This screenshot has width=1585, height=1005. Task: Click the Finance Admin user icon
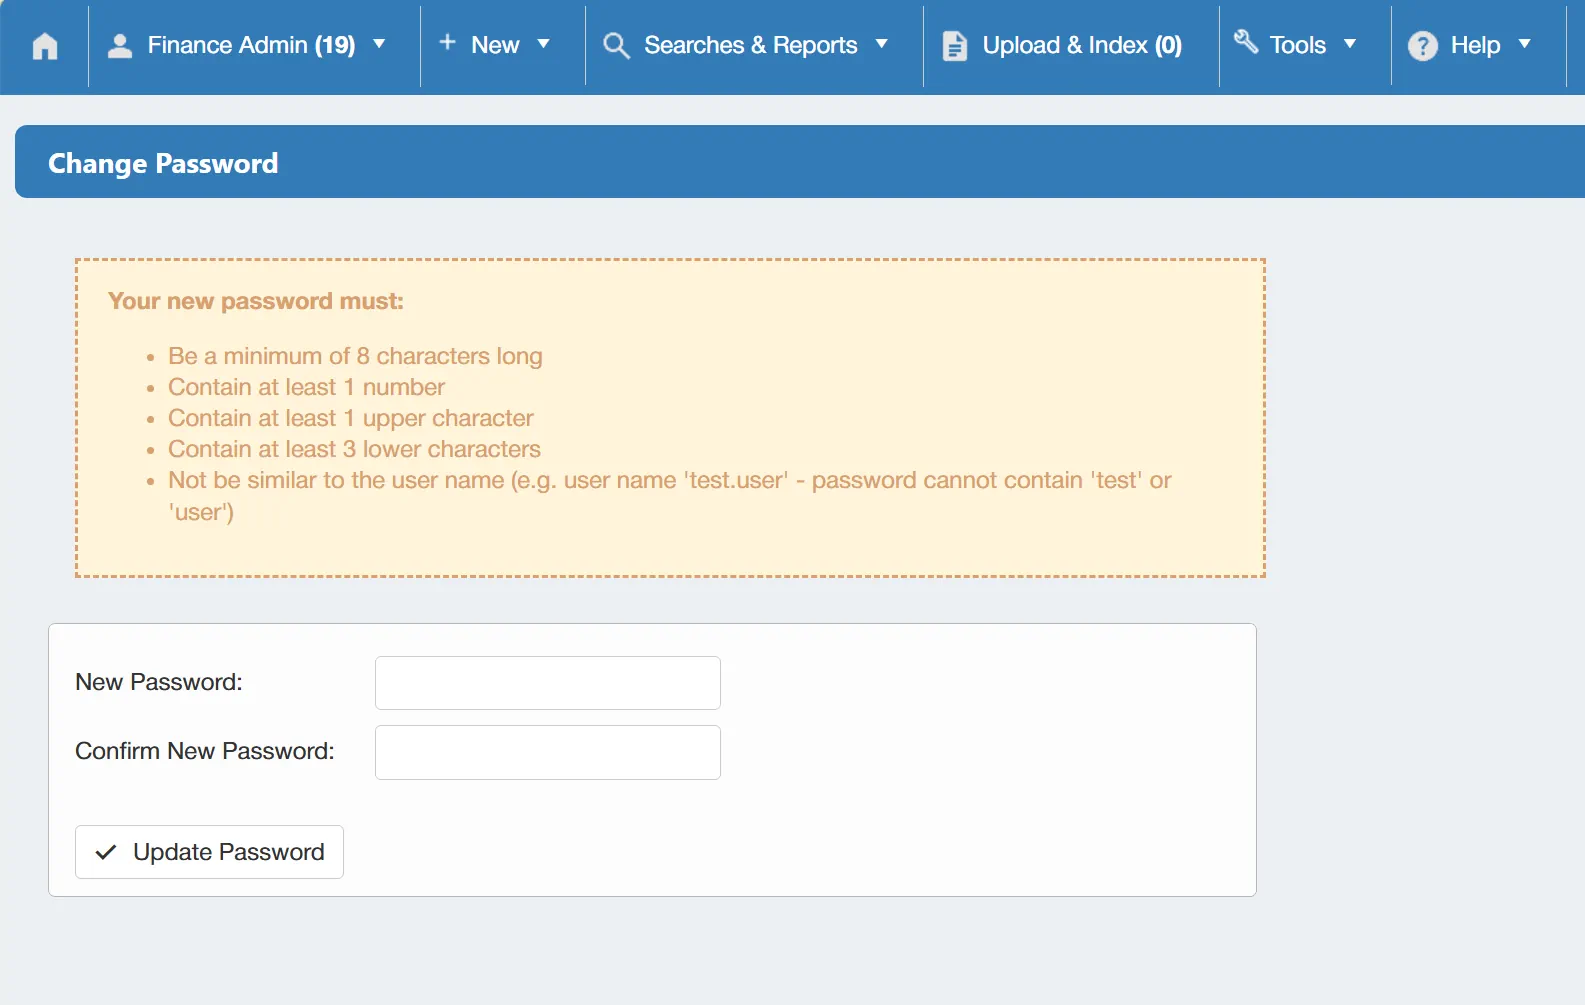coord(120,46)
